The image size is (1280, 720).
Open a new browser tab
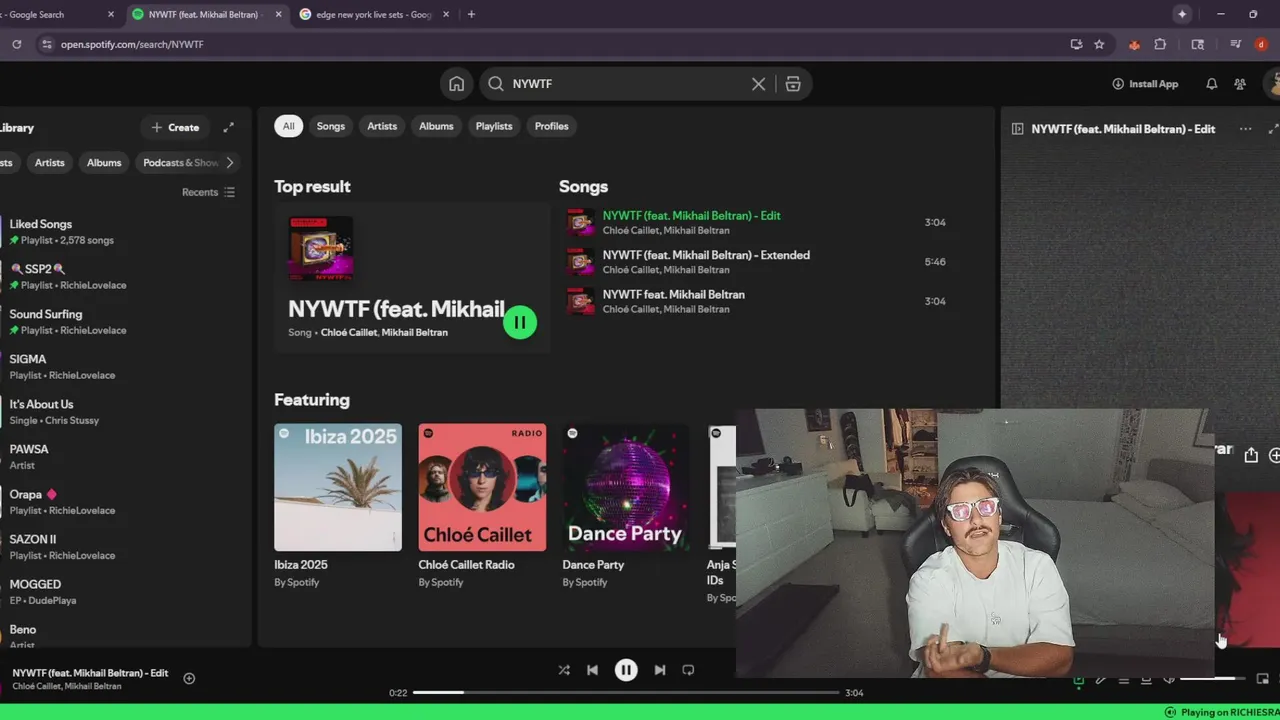(471, 14)
